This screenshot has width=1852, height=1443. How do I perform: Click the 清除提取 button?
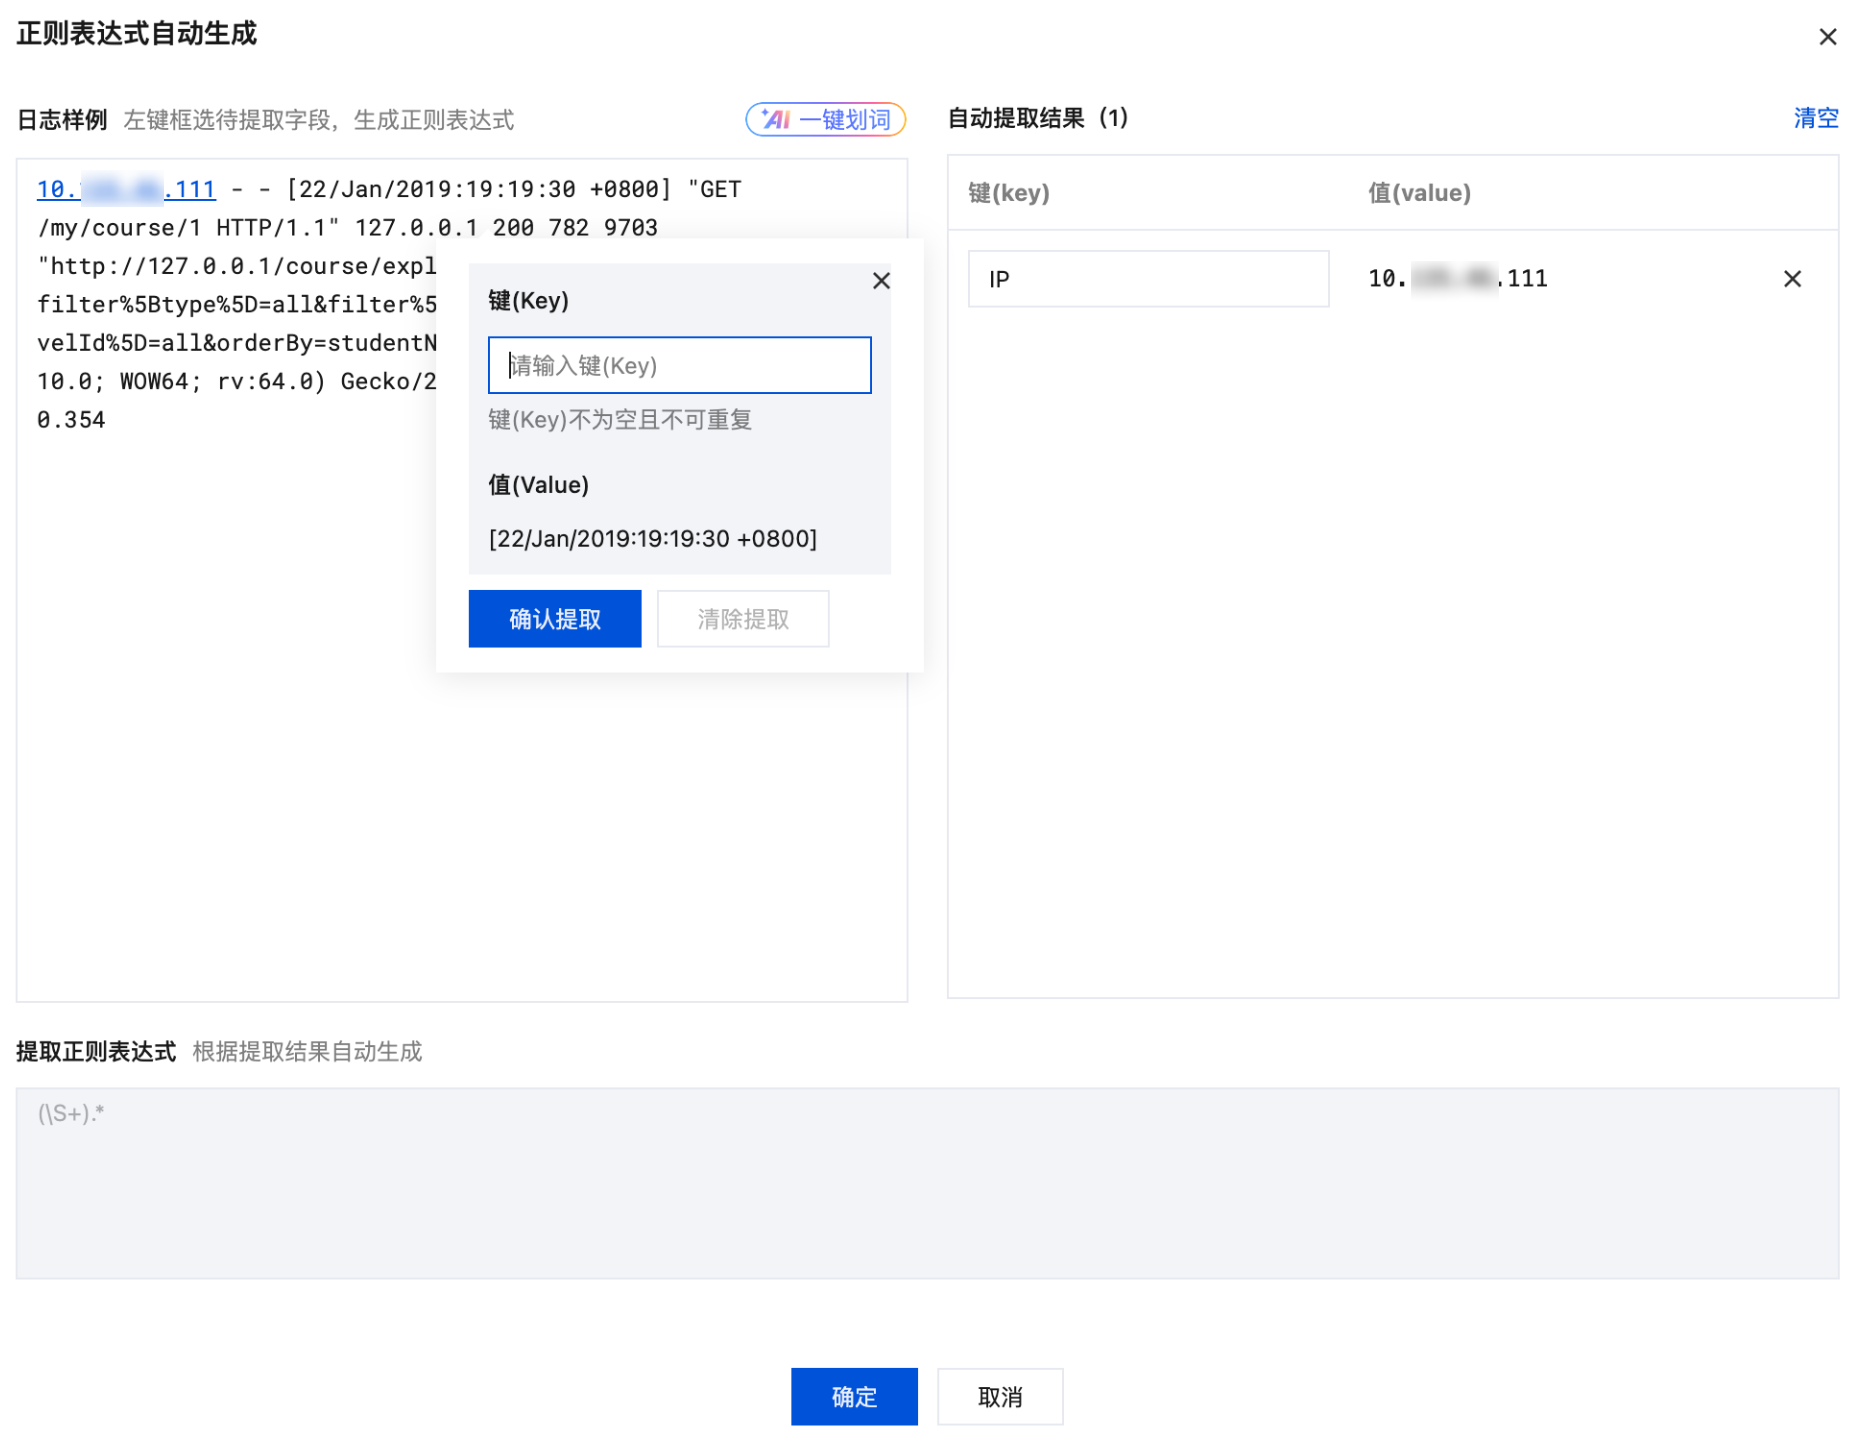[x=743, y=619]
